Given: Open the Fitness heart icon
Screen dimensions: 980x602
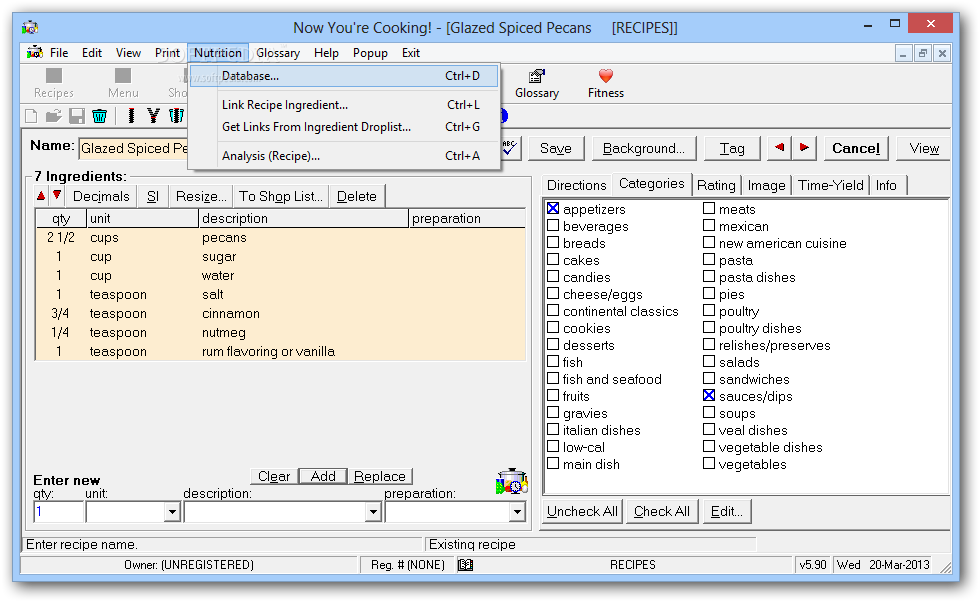Looking at the screenshot, I should pyautogui.click(x=606, y=83).
